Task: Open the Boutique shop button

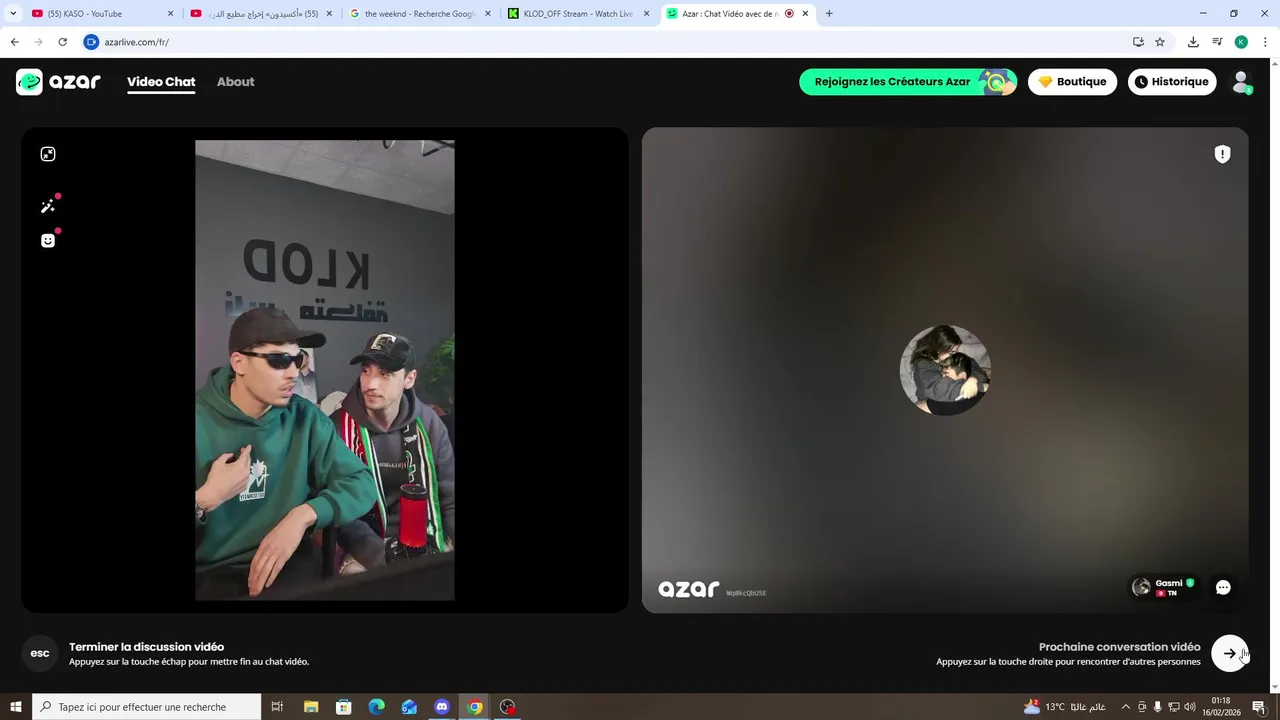Action: click(1072, 82)
